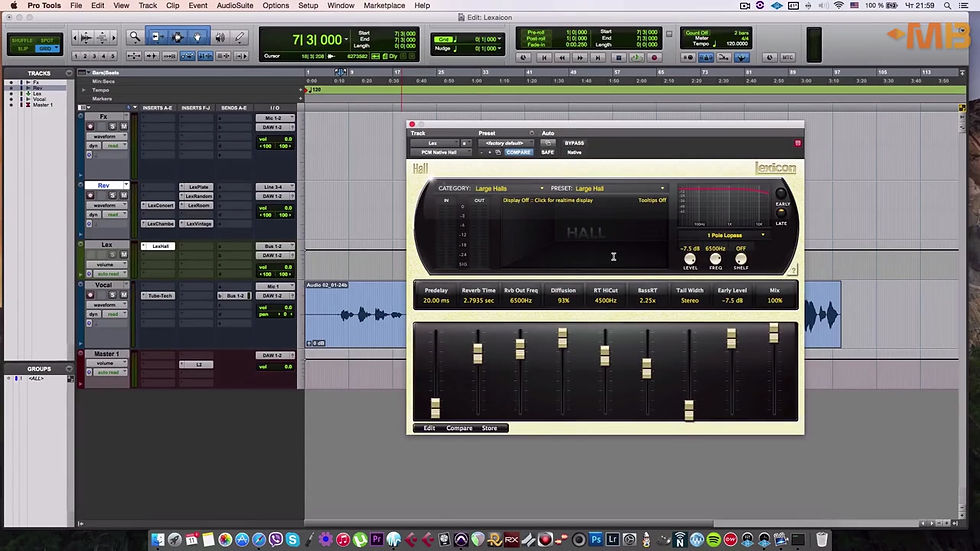Open Rev track input Line 3-4 selector
Screen dimensions: 980x551
[275, 187]
